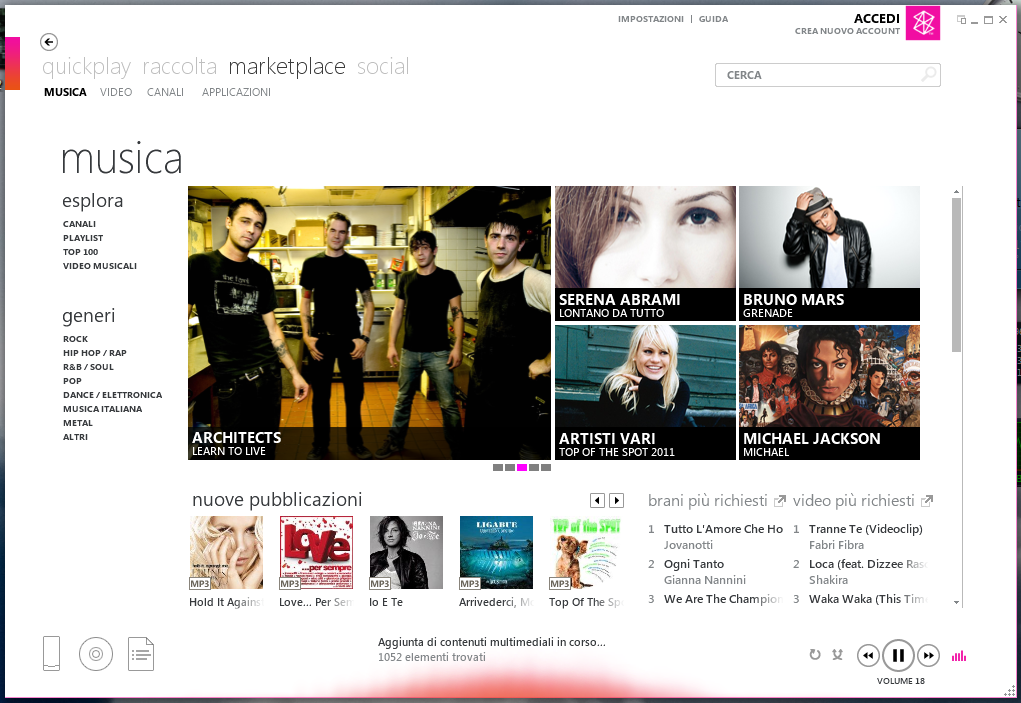This screenshot has height=703, width=1021.
Task: Click the page vertical scrollbar thumb
Action: click(957, 275)
